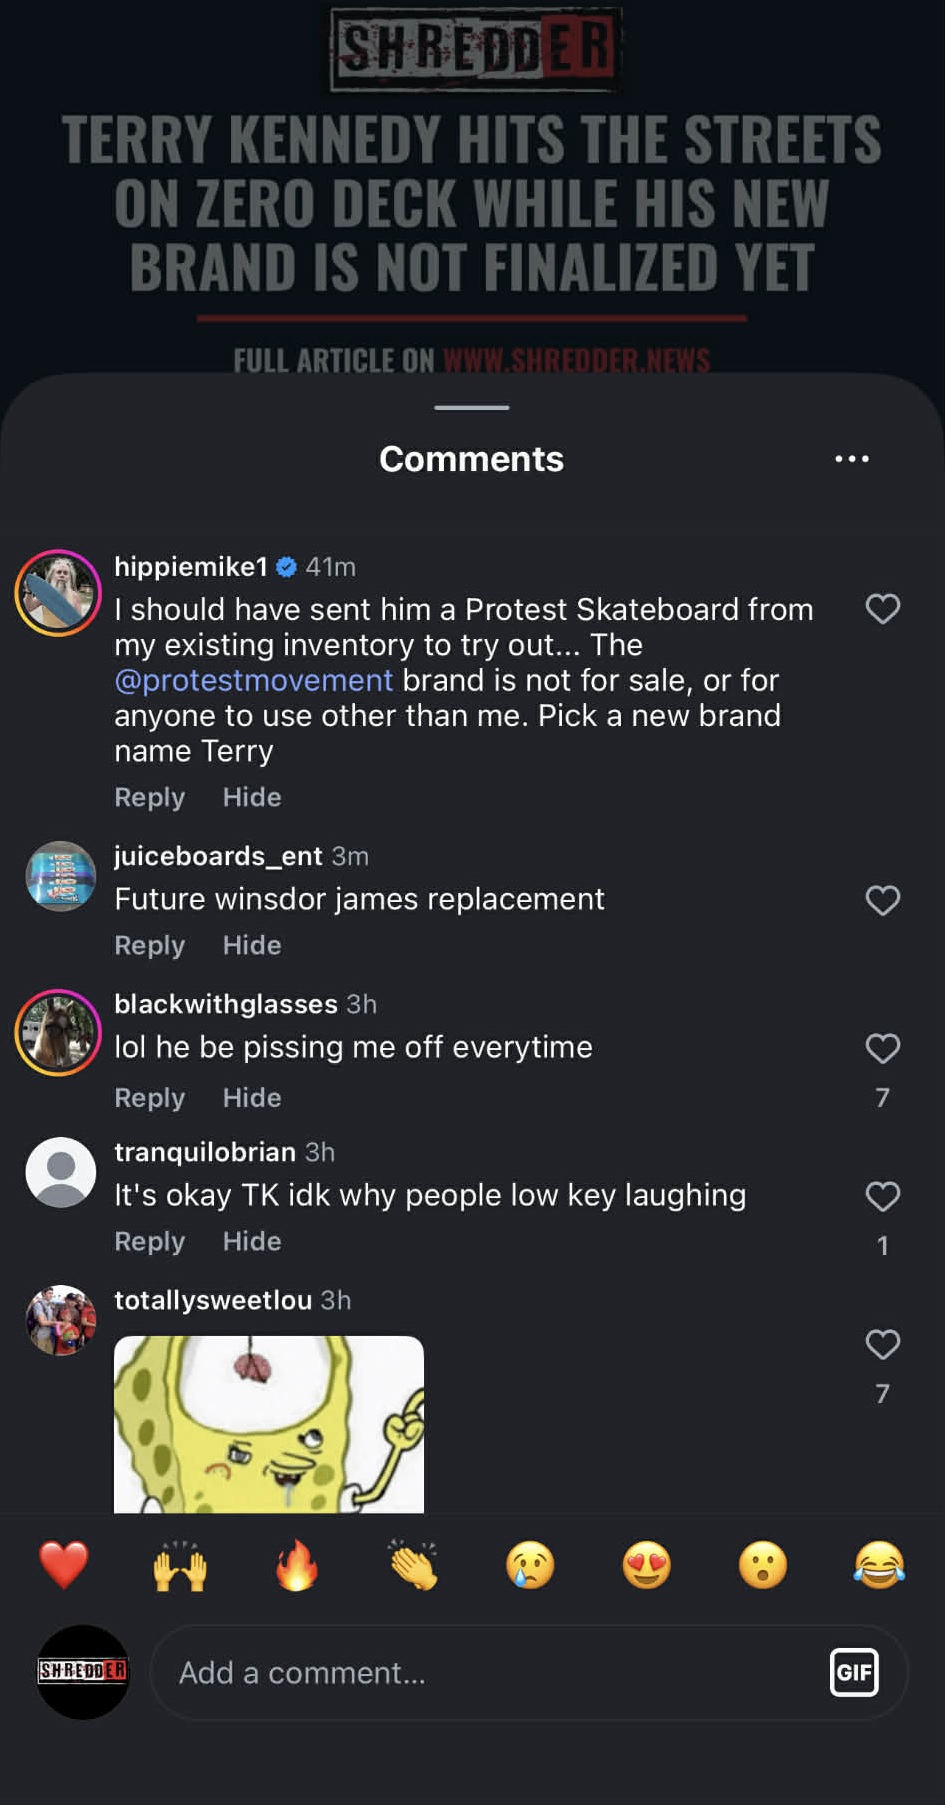Open the GIF picker button
Image resolution: width=945 pixels, height=1805 pixels.
click(854, 1672)
